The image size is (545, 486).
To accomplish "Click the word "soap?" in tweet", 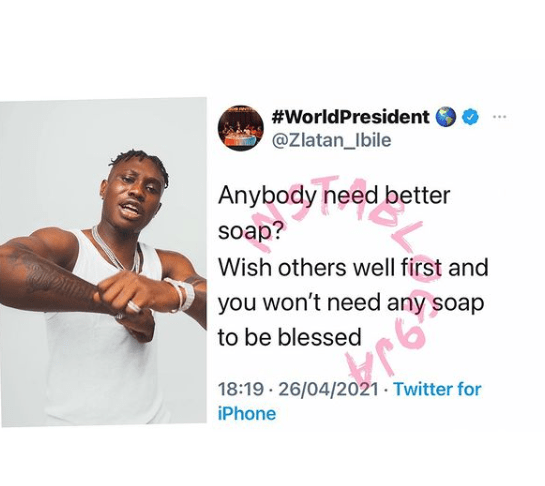I will 250,232.
